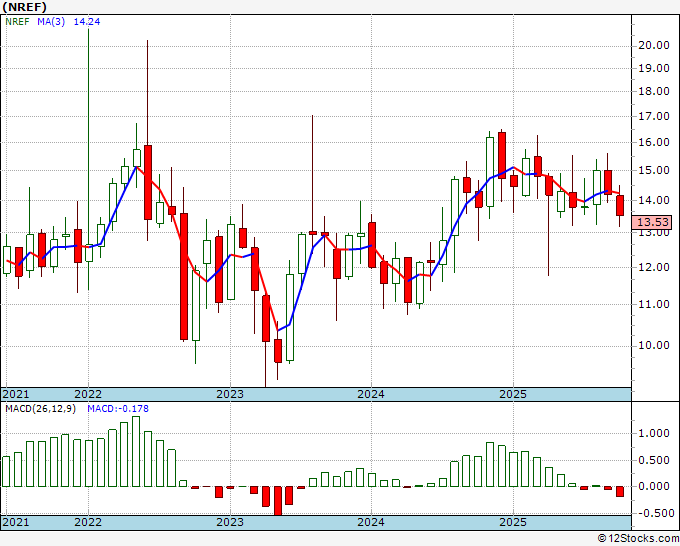This screenshot has width=680, height=546.
Task: Click 2021 on the price chart timeline
Action: (x=16, y=394)
